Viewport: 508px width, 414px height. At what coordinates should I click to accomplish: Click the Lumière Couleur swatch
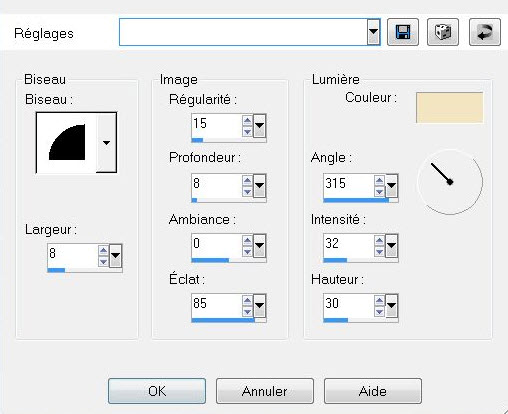(x=450, y=108)
